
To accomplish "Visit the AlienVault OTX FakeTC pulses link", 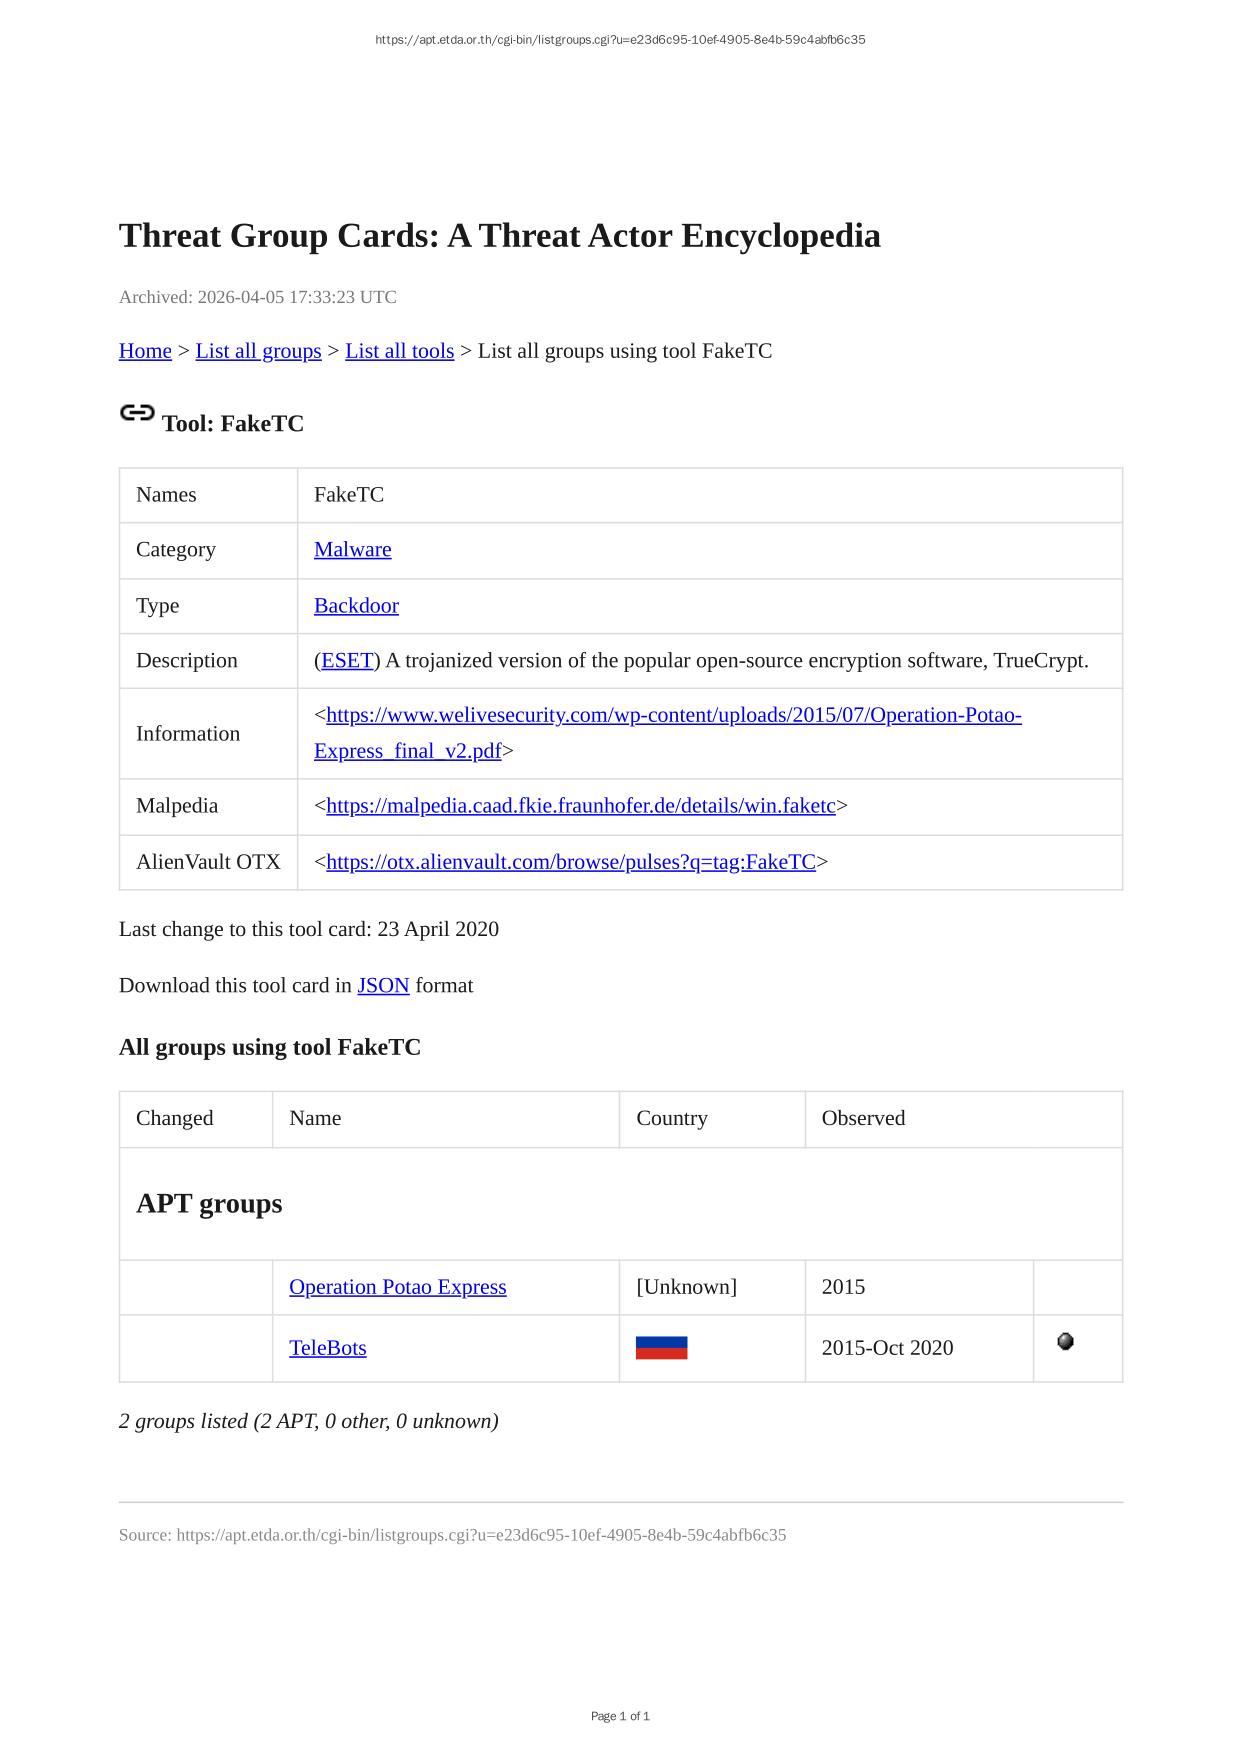I will (x=570, y=862).
